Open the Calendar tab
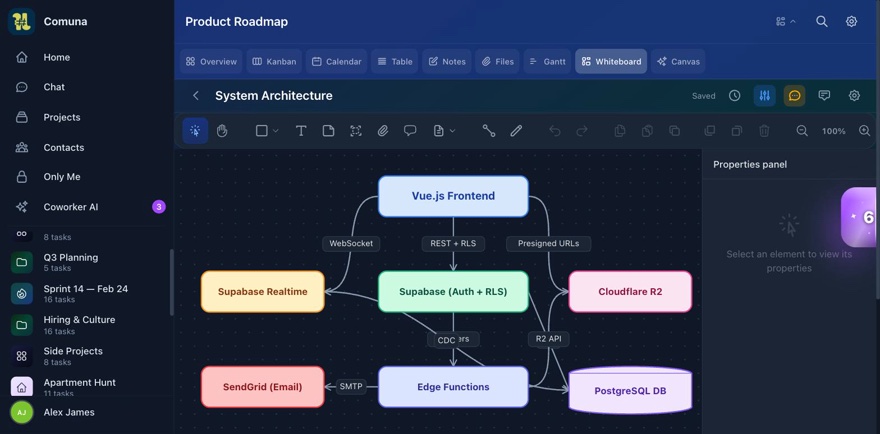Viewport: 880px width, 434px height. [x=336, y=61]
